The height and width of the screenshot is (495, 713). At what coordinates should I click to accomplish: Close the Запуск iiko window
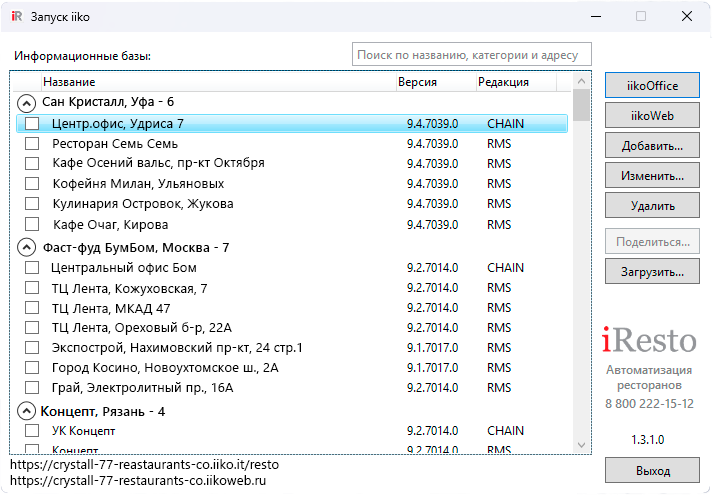(x=687, y=16)
